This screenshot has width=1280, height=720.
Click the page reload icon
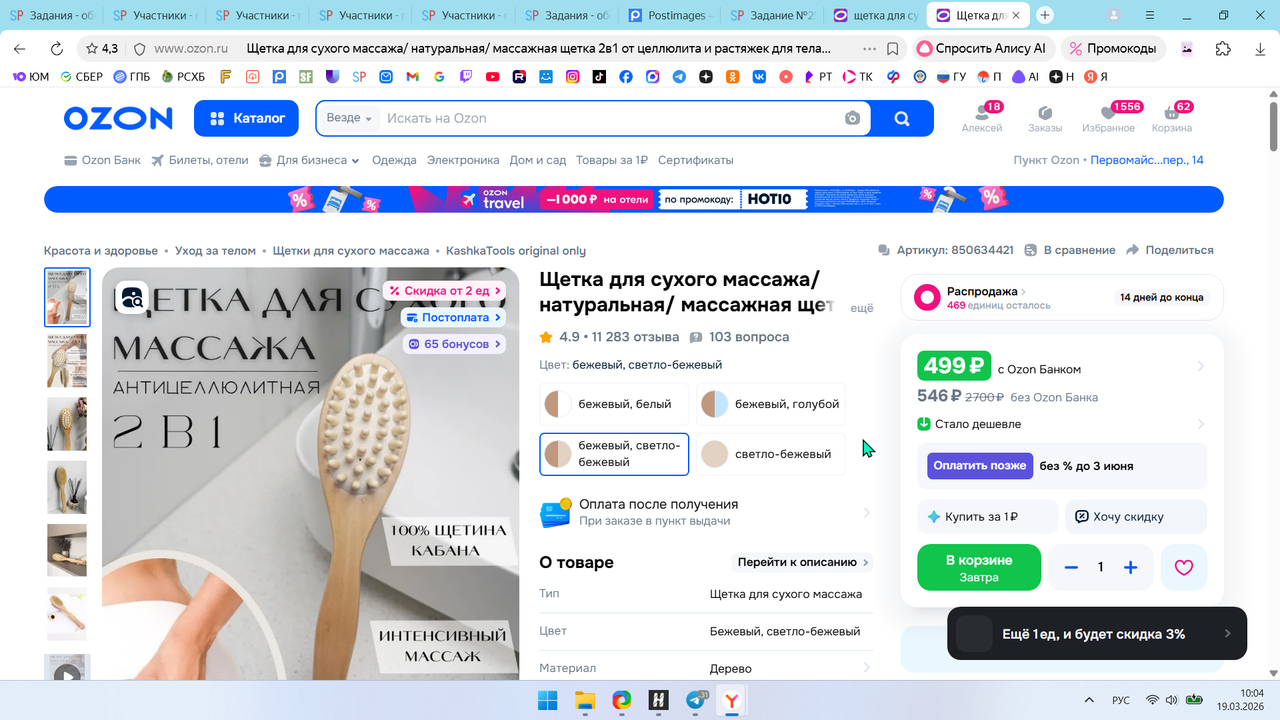click(x=56, y=48)
